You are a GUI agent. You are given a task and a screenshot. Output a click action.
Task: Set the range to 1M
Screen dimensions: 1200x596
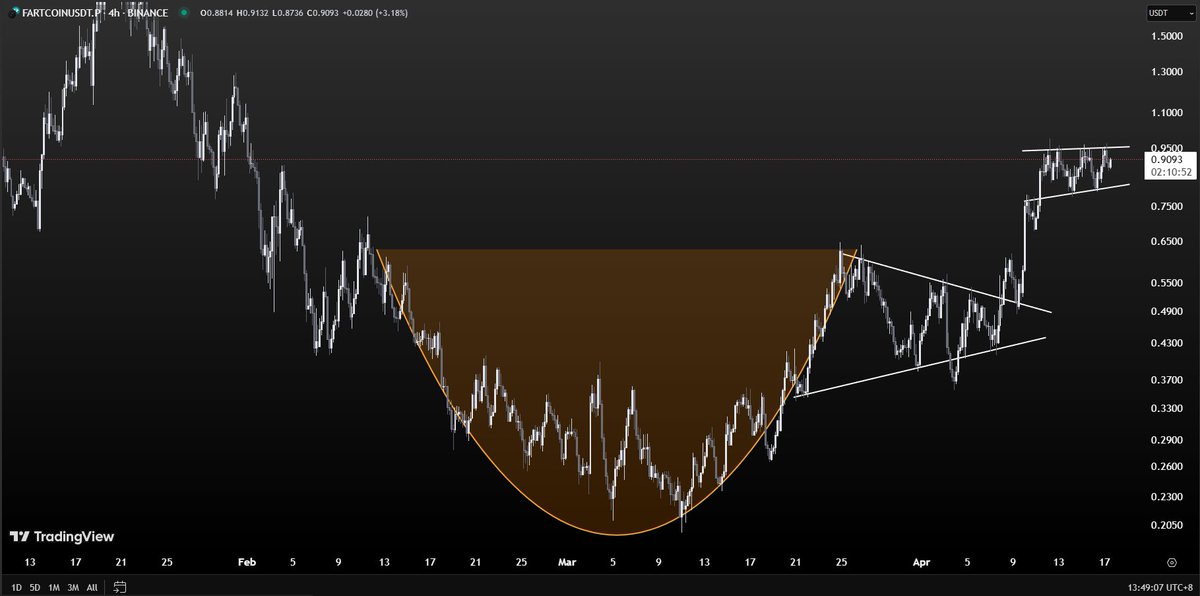tap(54, 587)
